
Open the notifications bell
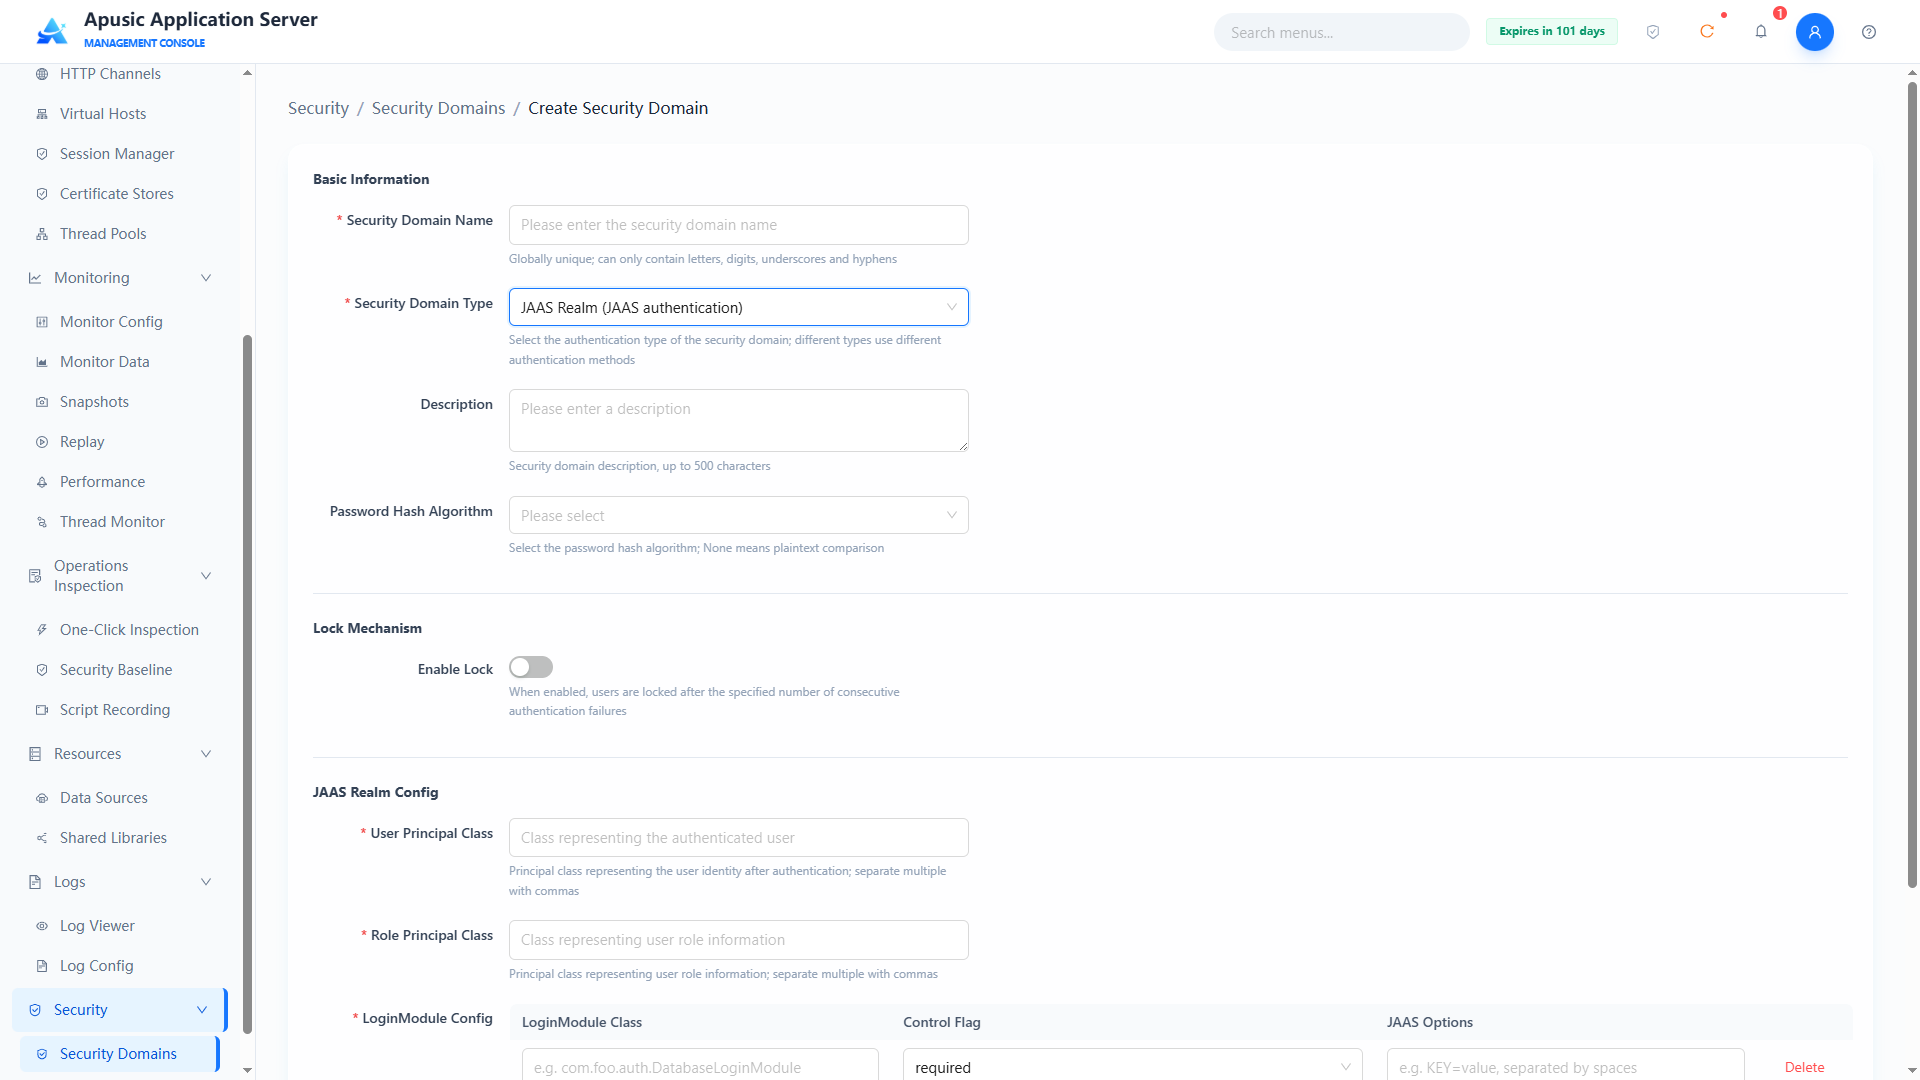pos(1761,32)
